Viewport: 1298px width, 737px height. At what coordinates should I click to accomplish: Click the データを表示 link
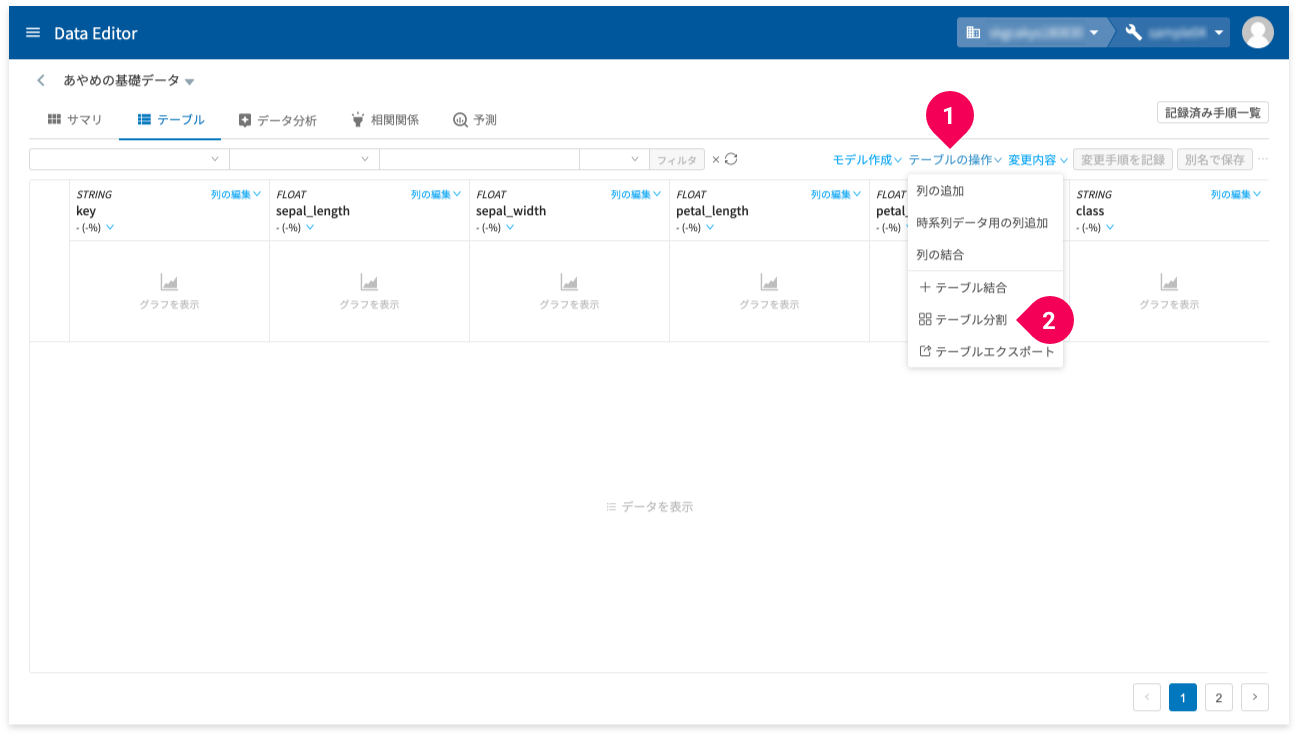[649, 507]
